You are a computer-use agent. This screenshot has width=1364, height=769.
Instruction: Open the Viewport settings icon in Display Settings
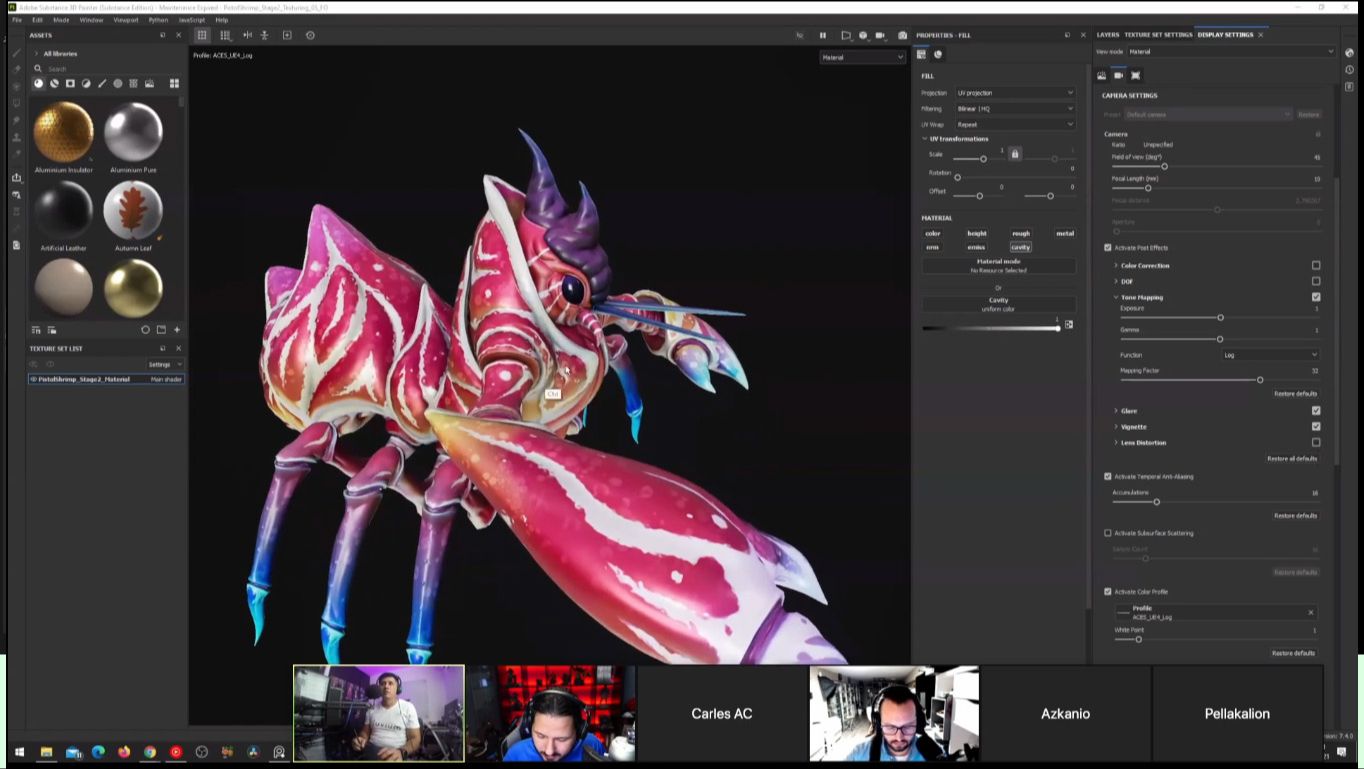tap(1135, 75)
